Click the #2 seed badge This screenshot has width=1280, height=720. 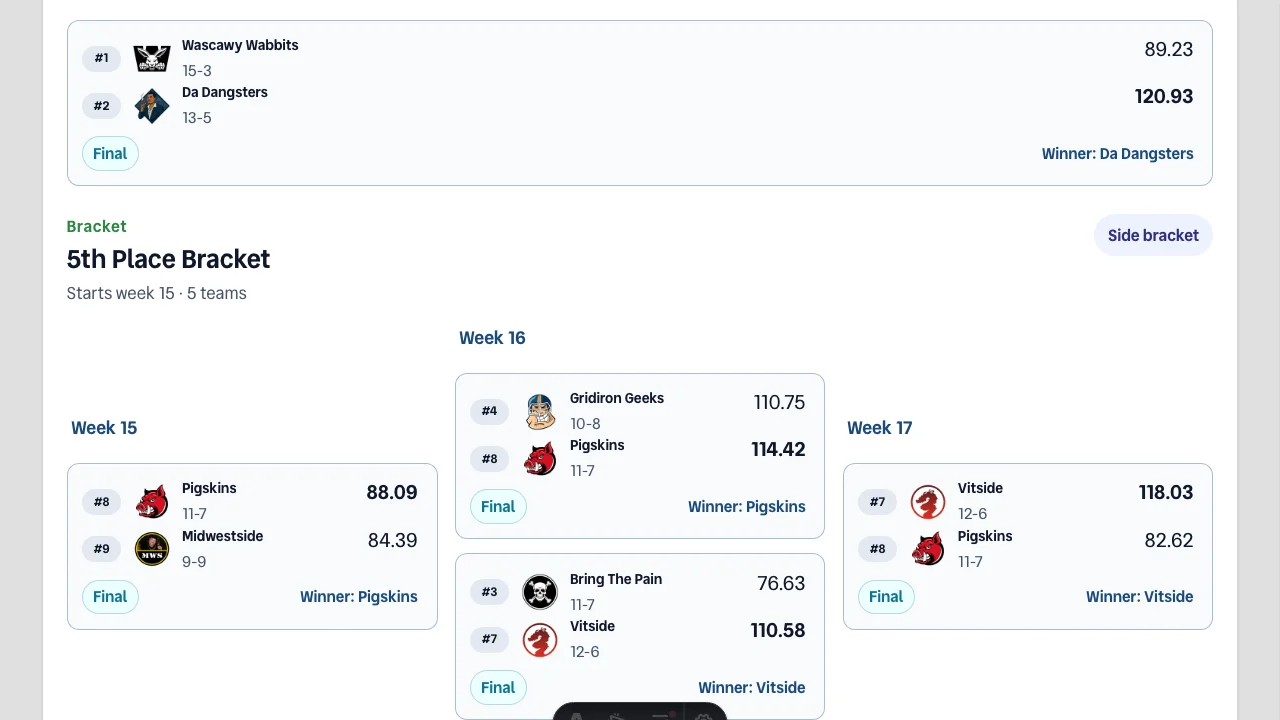(x=102, y=106)
